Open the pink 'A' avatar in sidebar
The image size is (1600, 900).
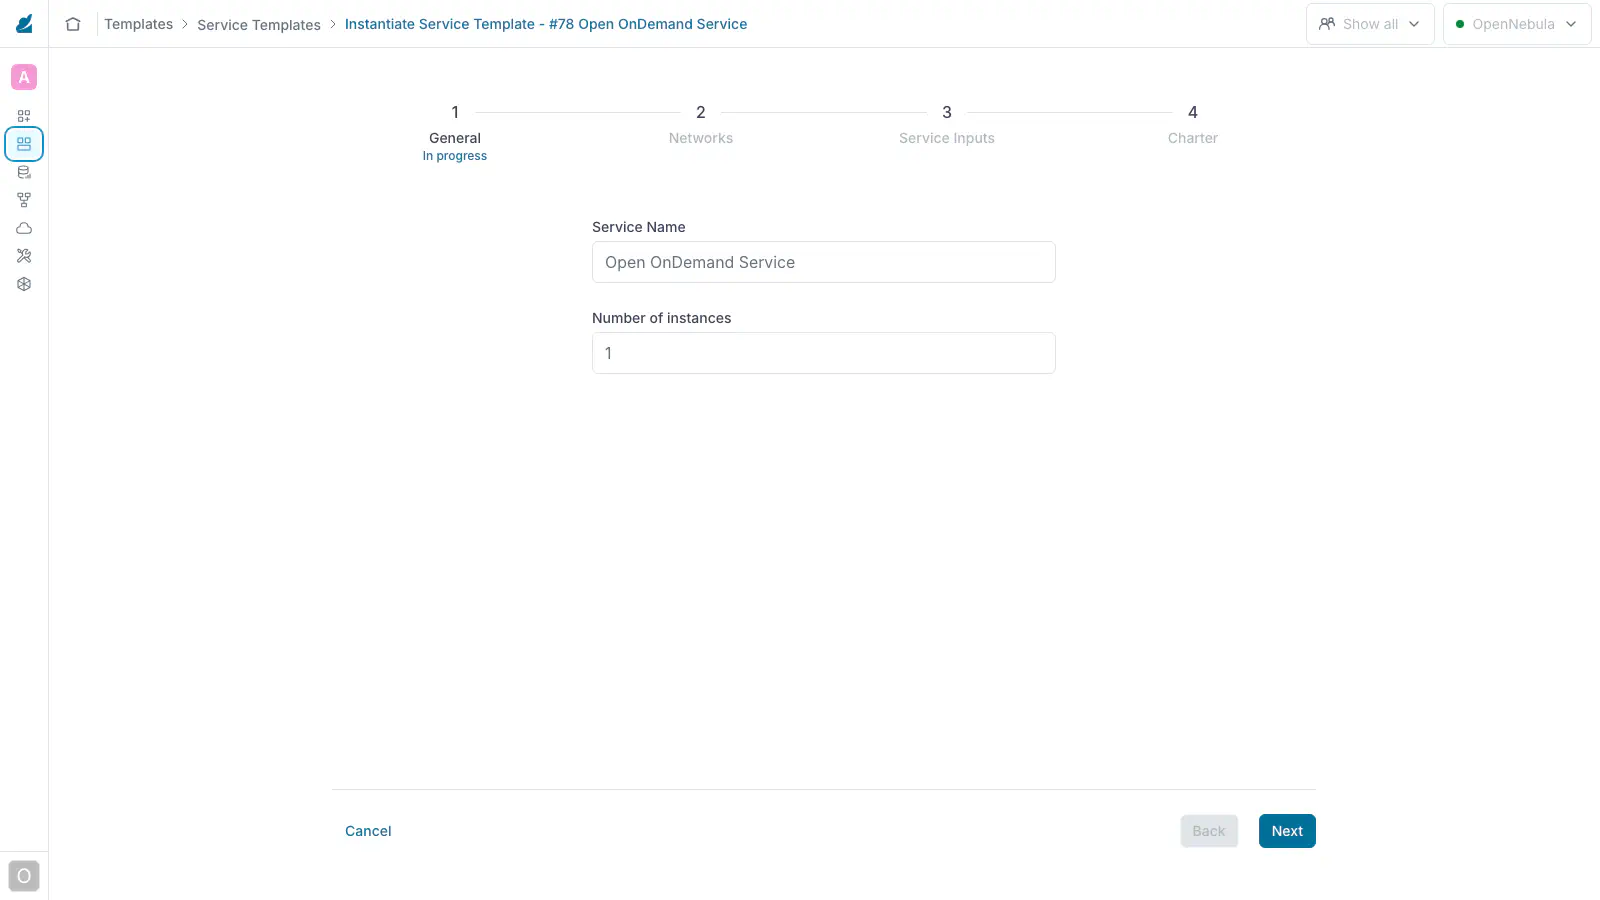(24, 77)
